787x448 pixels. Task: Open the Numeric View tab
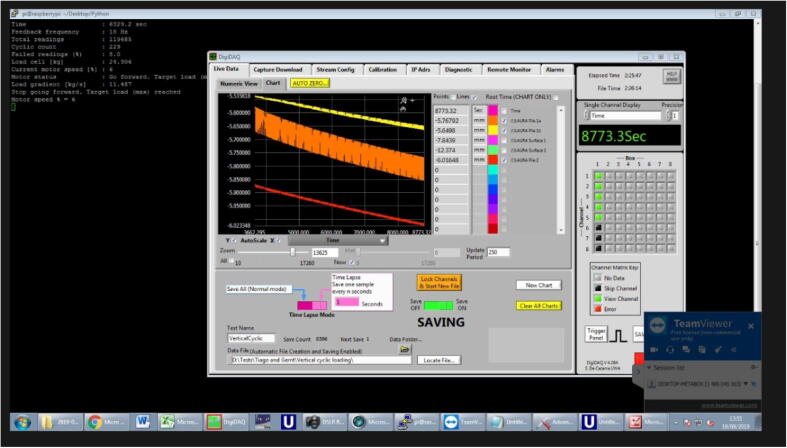238,83
